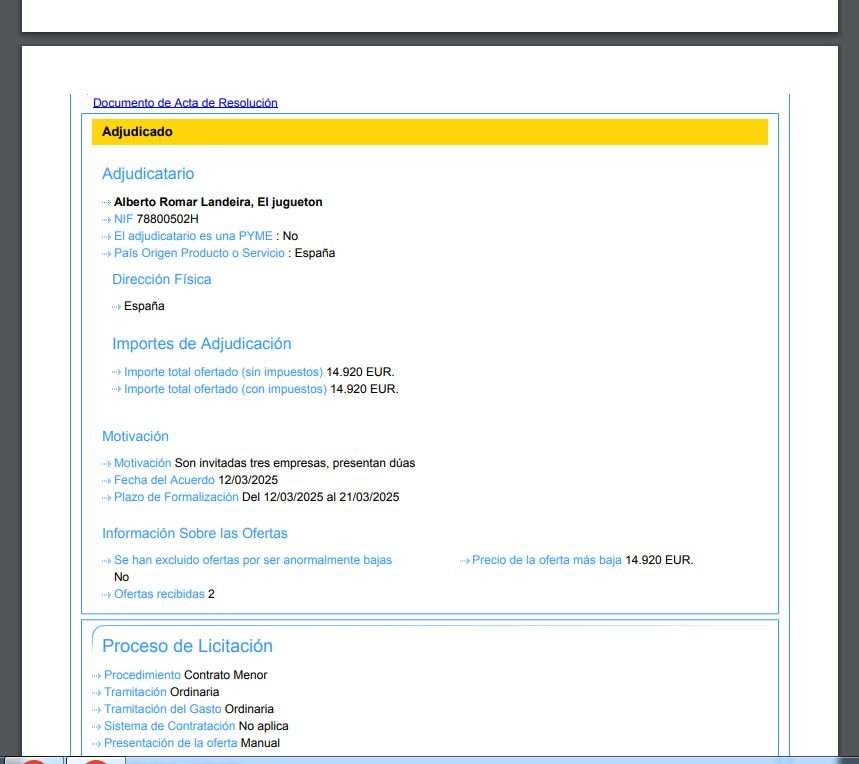Click the arrow bullet before Alberto Romar Landeira

click(x=106, y=203)
